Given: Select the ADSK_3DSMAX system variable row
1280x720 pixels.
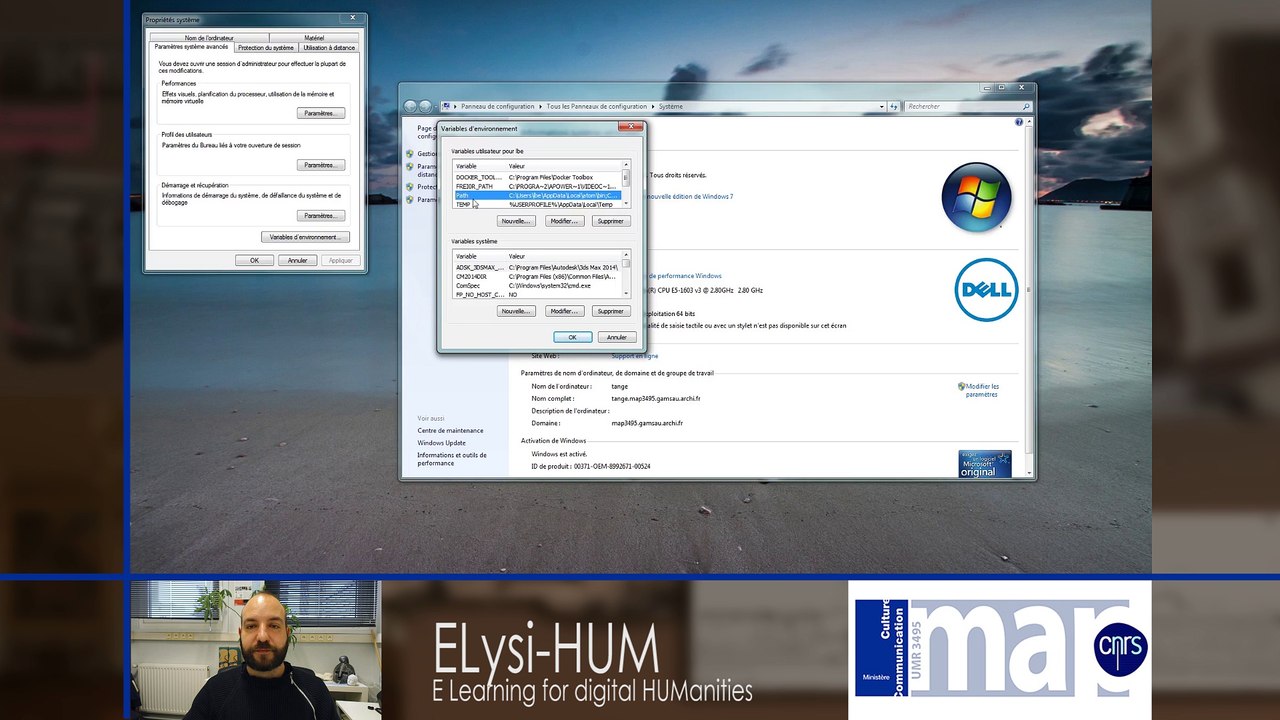Looking at the screenshot, I should 537,267.
